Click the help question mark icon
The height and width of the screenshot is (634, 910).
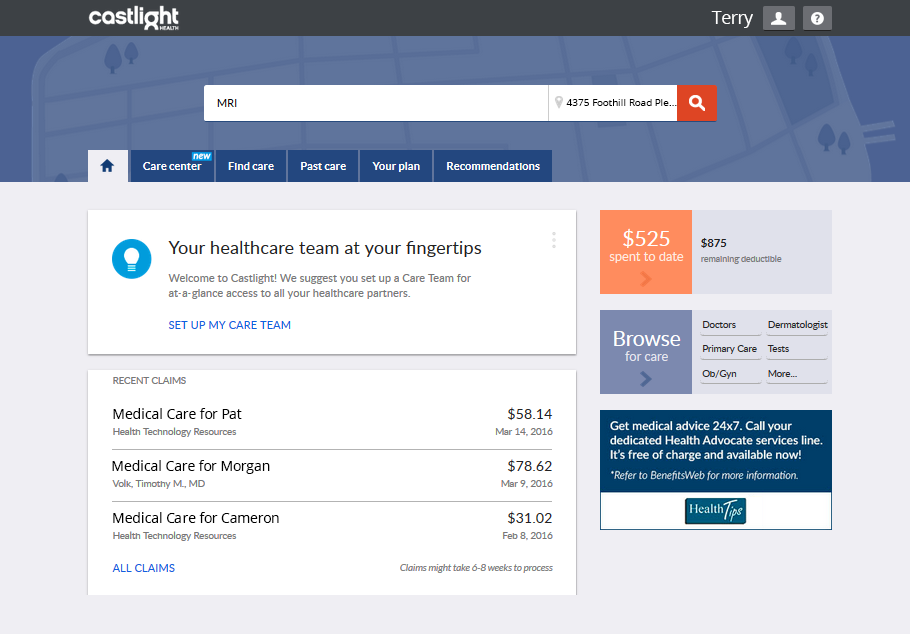point(817,18)
